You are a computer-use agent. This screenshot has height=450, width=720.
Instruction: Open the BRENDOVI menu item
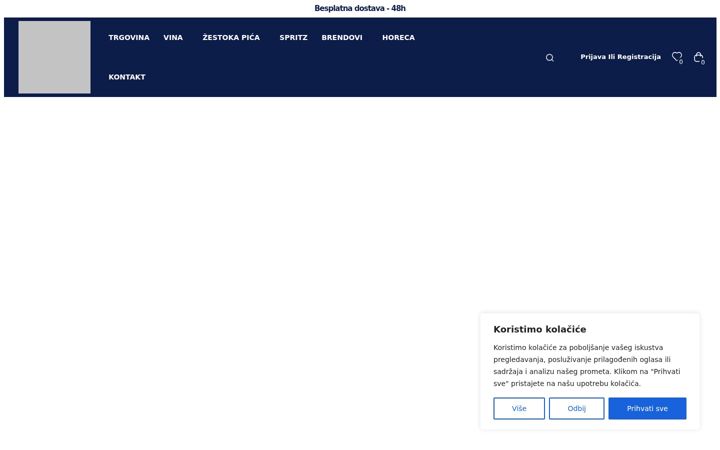coord(342,38)
